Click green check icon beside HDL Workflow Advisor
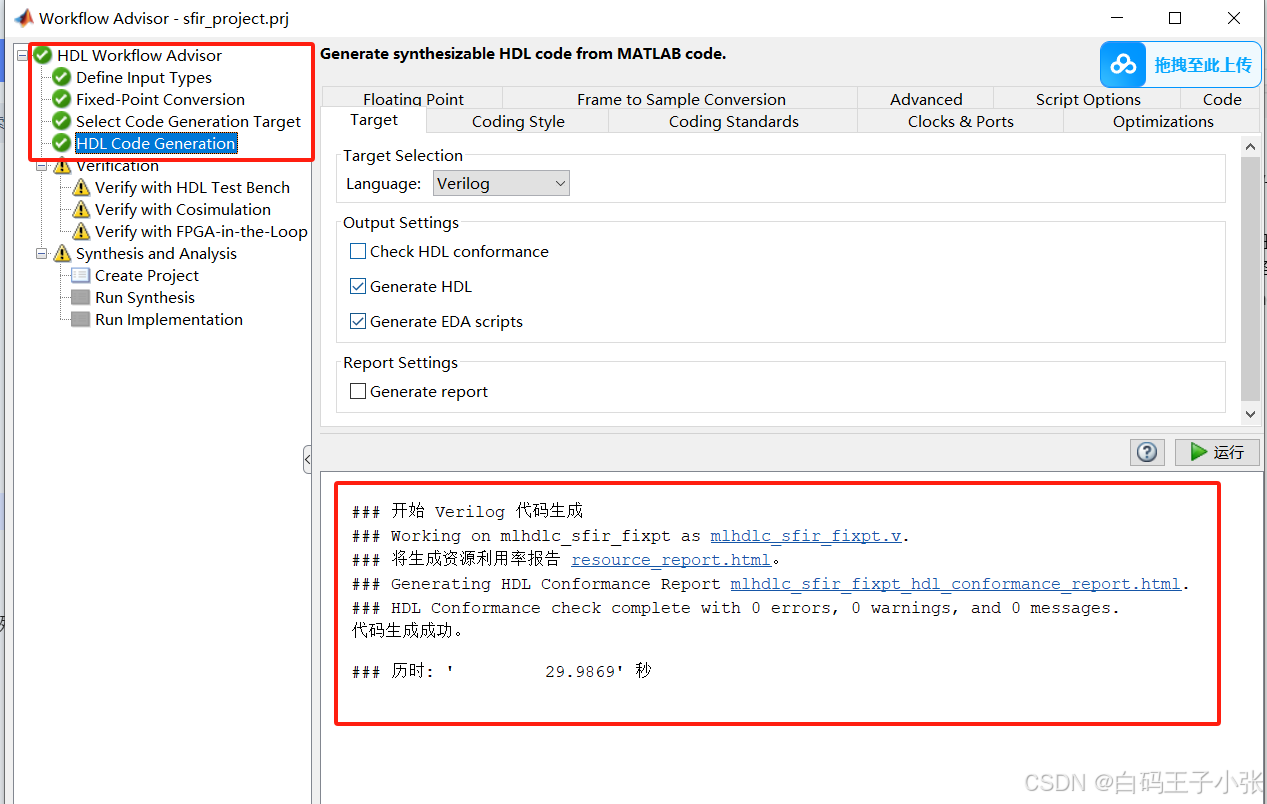This screenshot has width=1267, height=804. 43,55
